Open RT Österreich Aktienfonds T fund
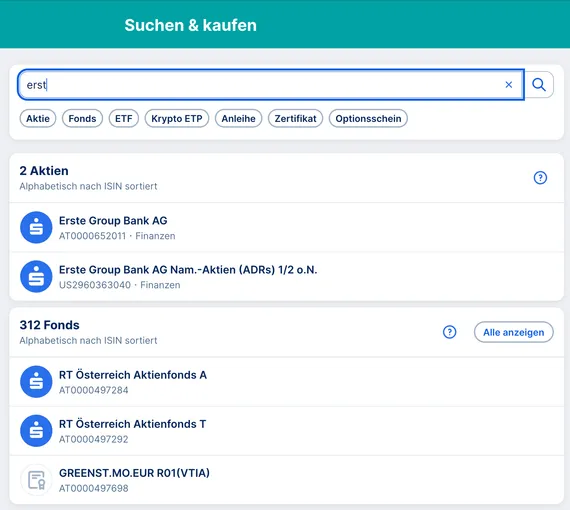 [x=286, y=431]
